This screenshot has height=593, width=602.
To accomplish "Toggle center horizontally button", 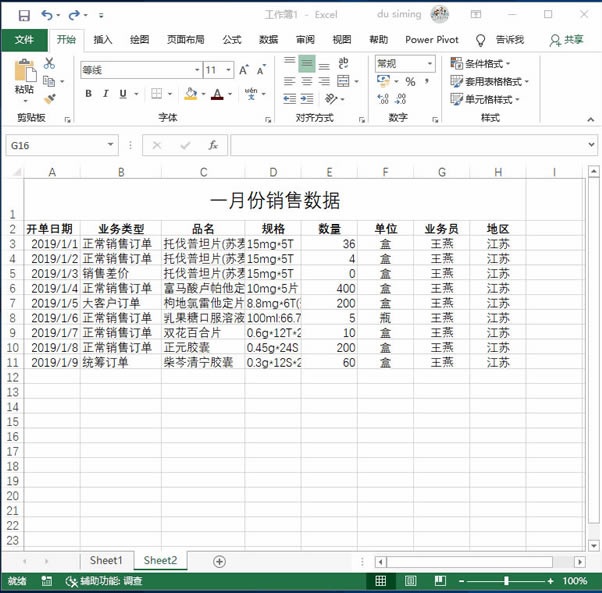I will point(307,81).
